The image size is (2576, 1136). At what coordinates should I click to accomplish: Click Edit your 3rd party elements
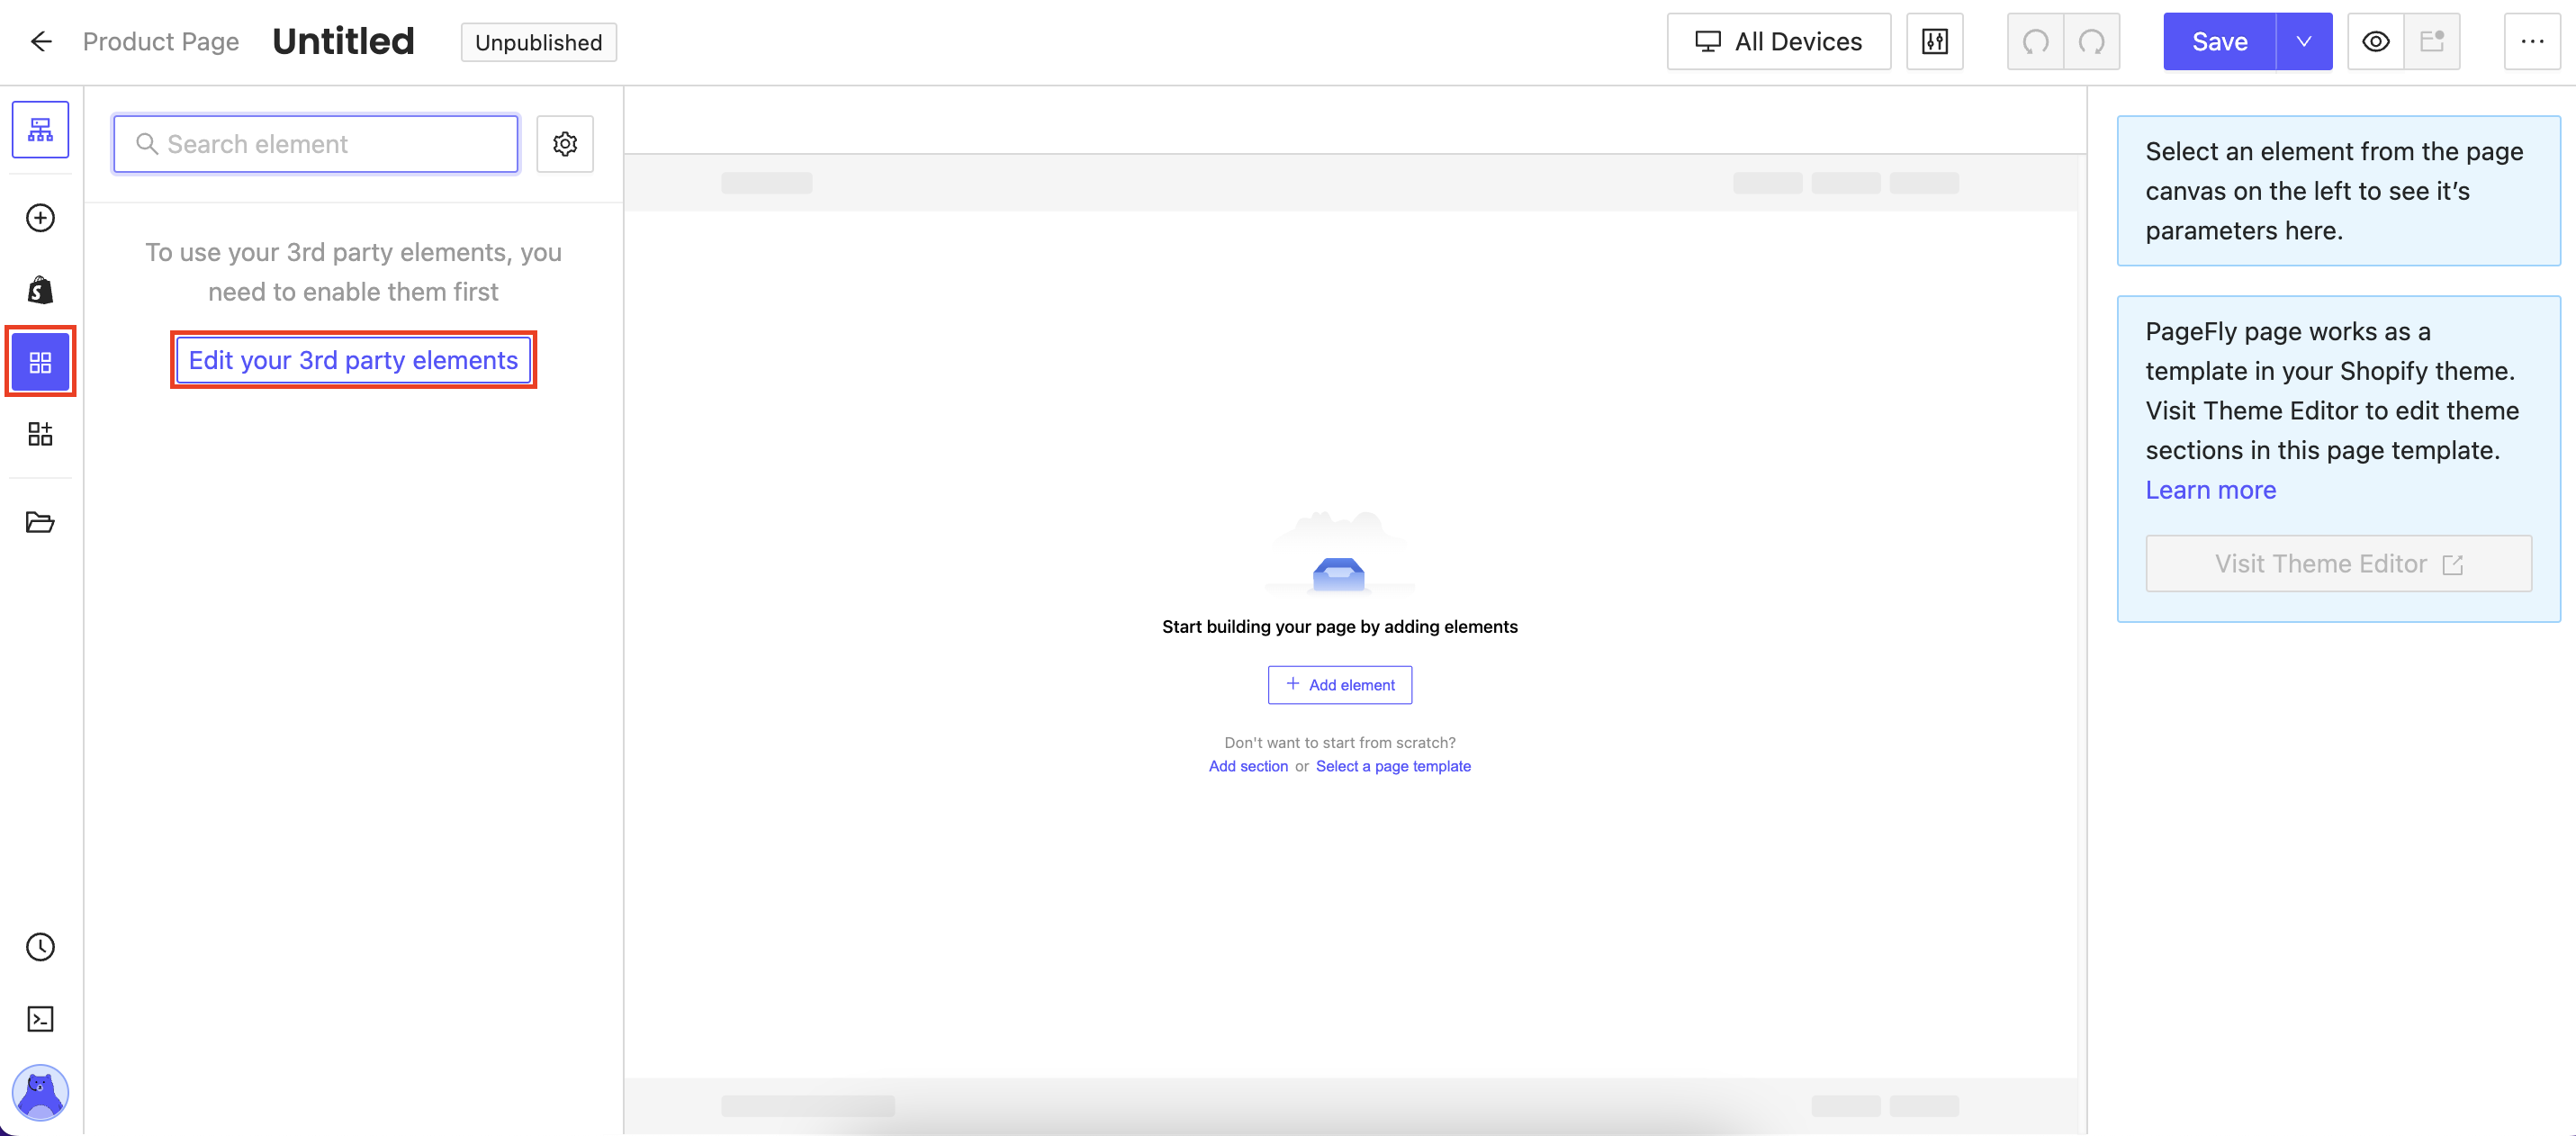click(353, 360)
